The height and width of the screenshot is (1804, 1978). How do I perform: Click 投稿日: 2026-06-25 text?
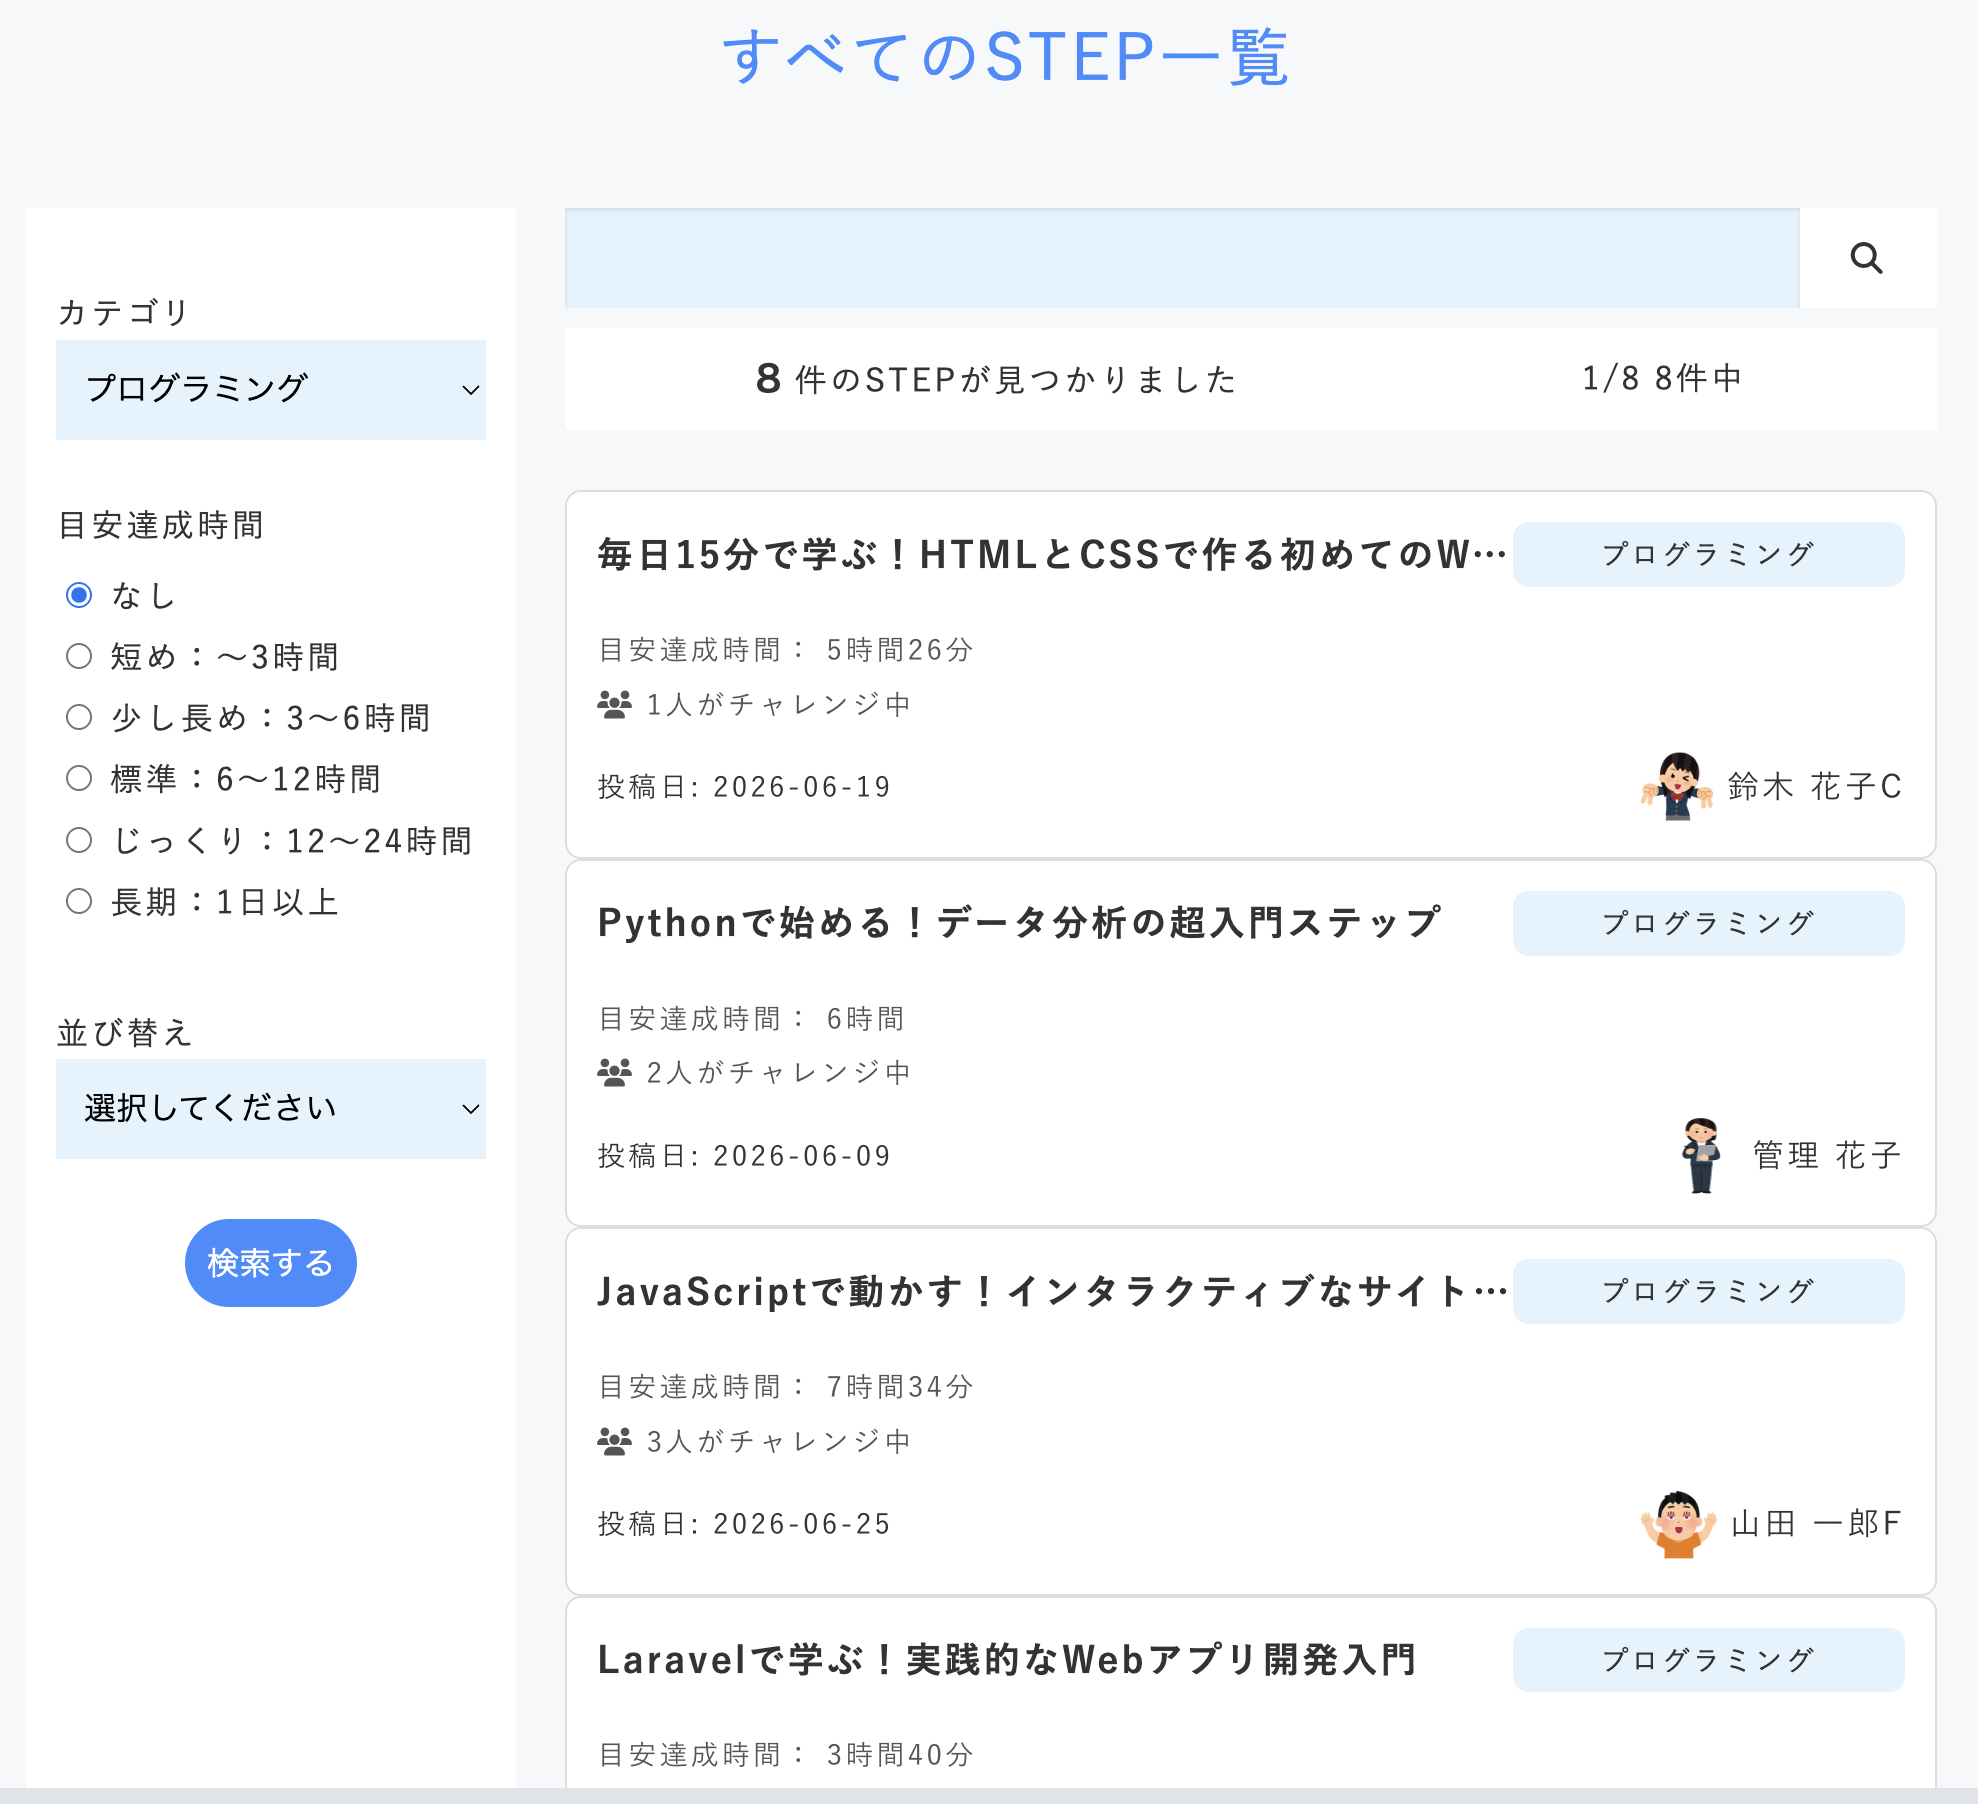coord(744,1524)
